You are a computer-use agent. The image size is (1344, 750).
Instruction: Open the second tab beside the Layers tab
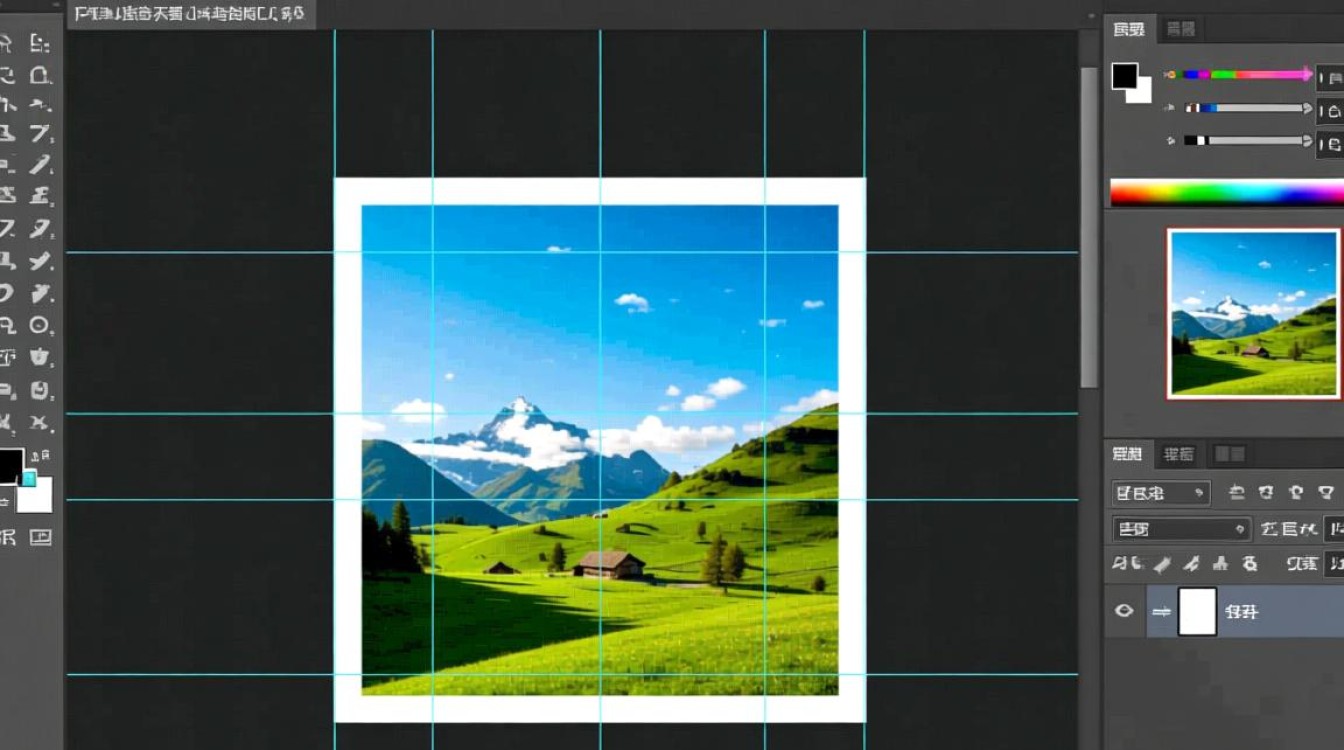point(1179,455)
